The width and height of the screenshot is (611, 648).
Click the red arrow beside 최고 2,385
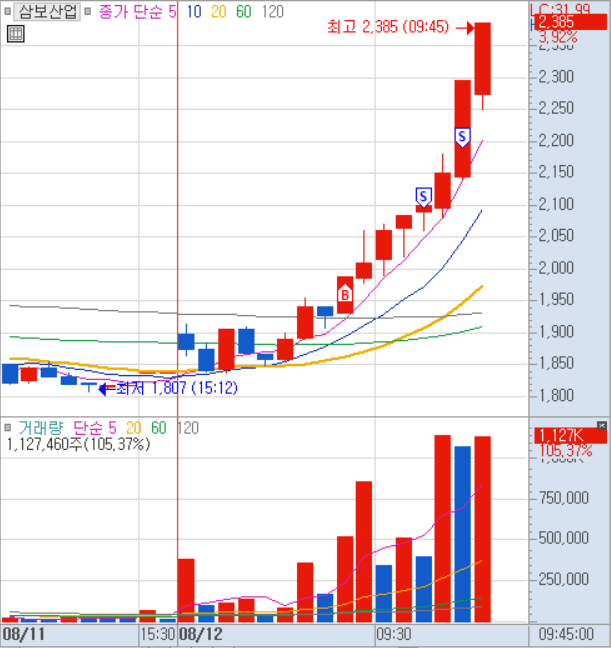[463, 28]
